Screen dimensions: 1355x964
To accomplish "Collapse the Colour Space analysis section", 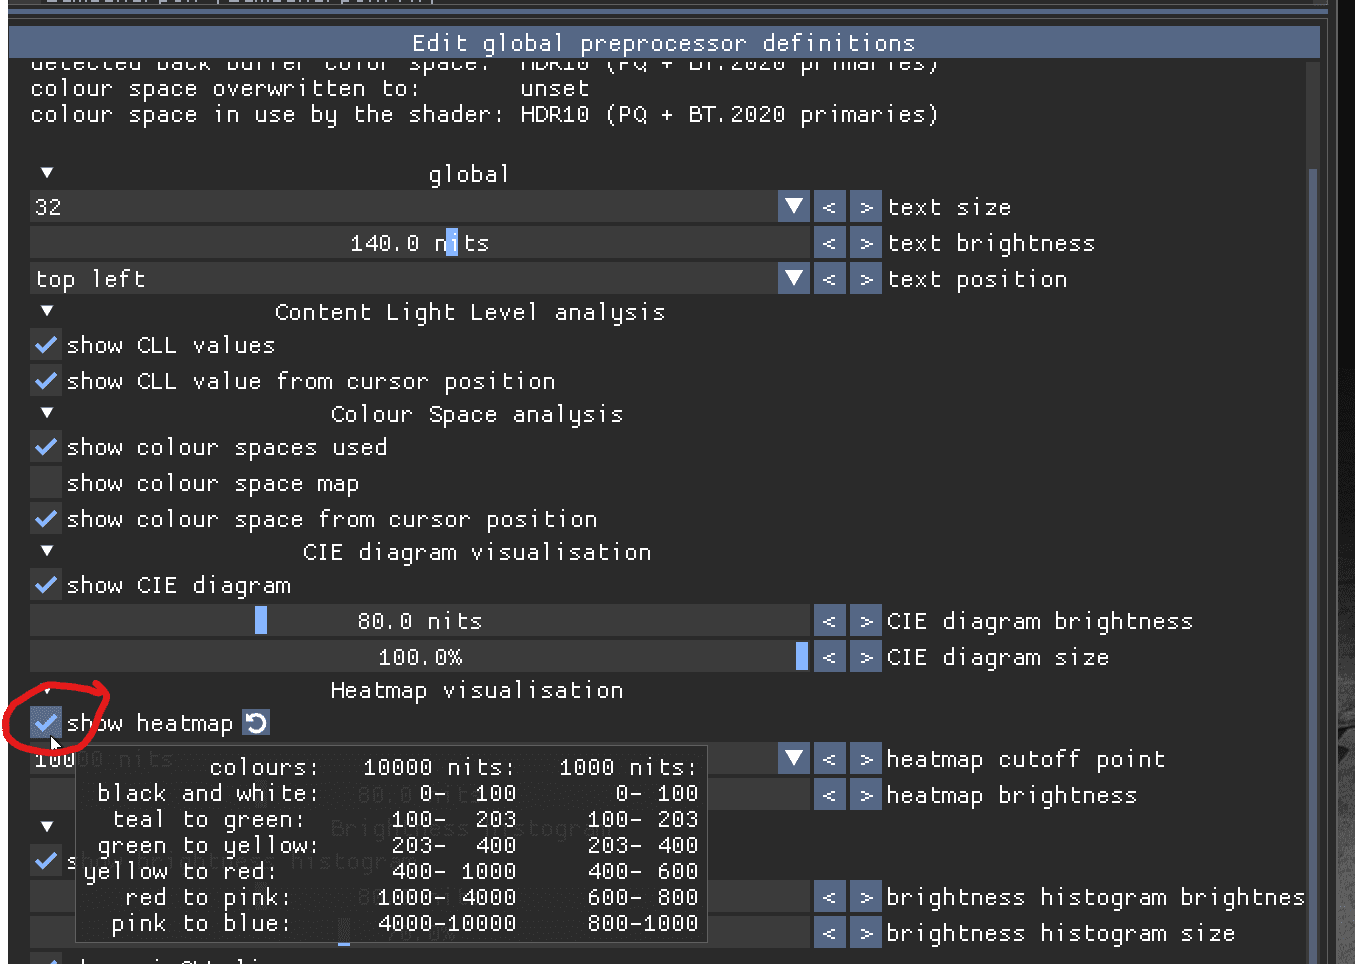I will pyautogui.click(x=47, y=413).
